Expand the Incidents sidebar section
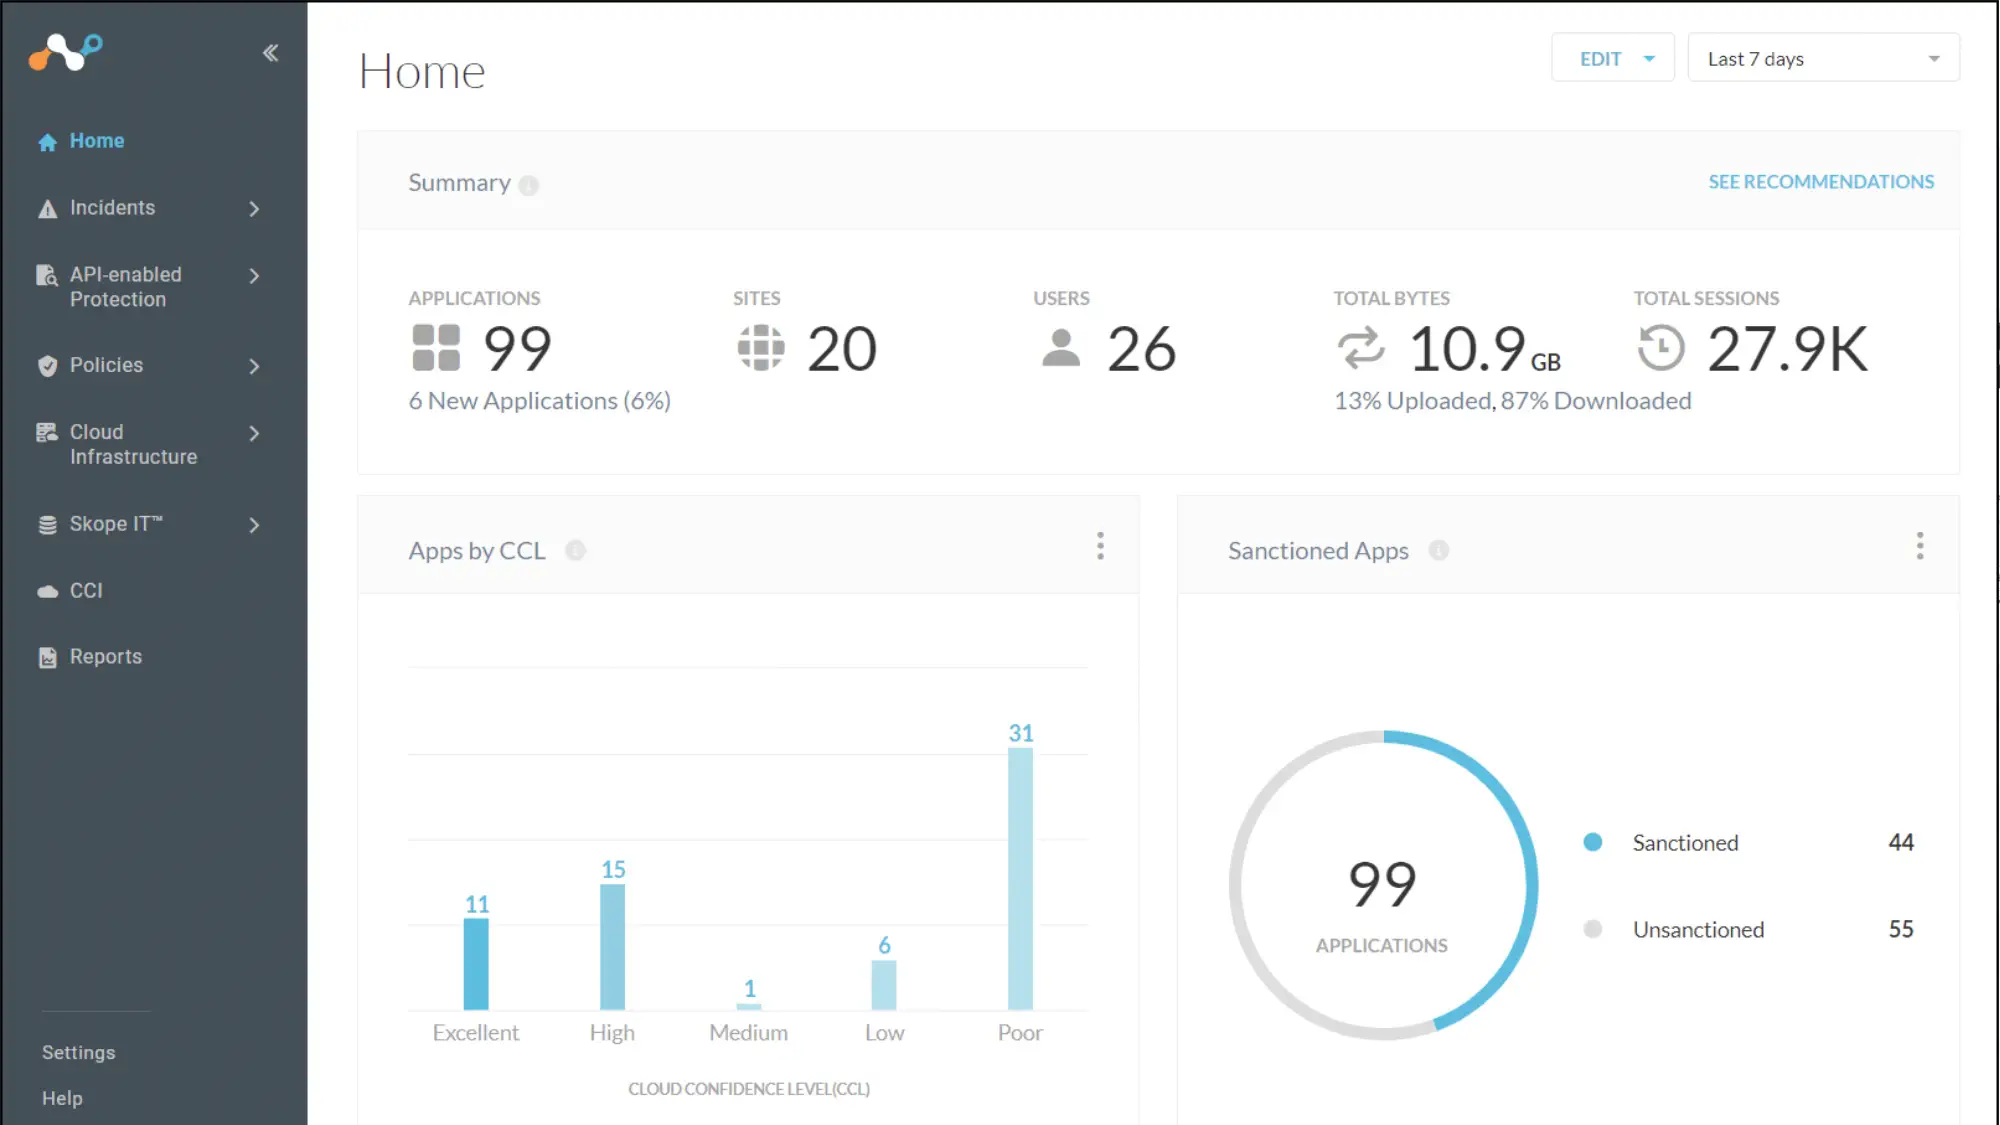 pos(256,208)
